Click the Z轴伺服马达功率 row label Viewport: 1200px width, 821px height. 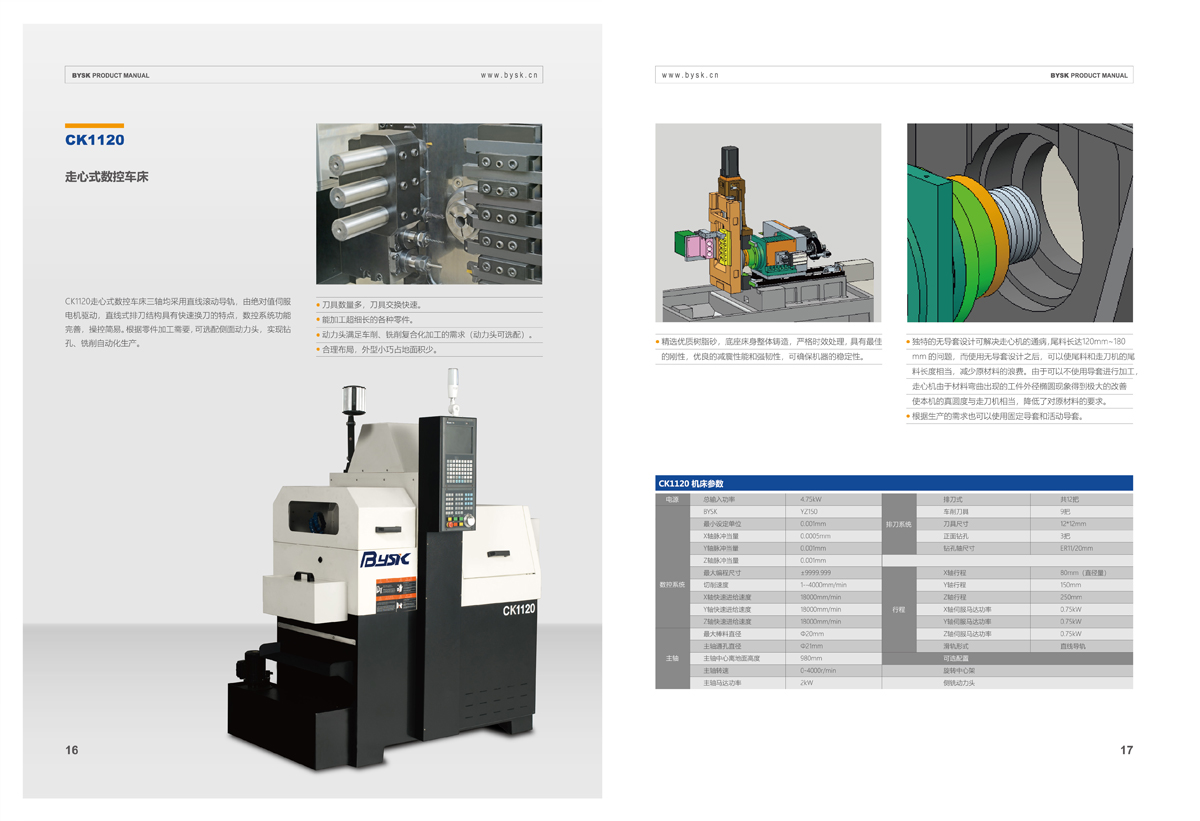(x=967, y=634)
